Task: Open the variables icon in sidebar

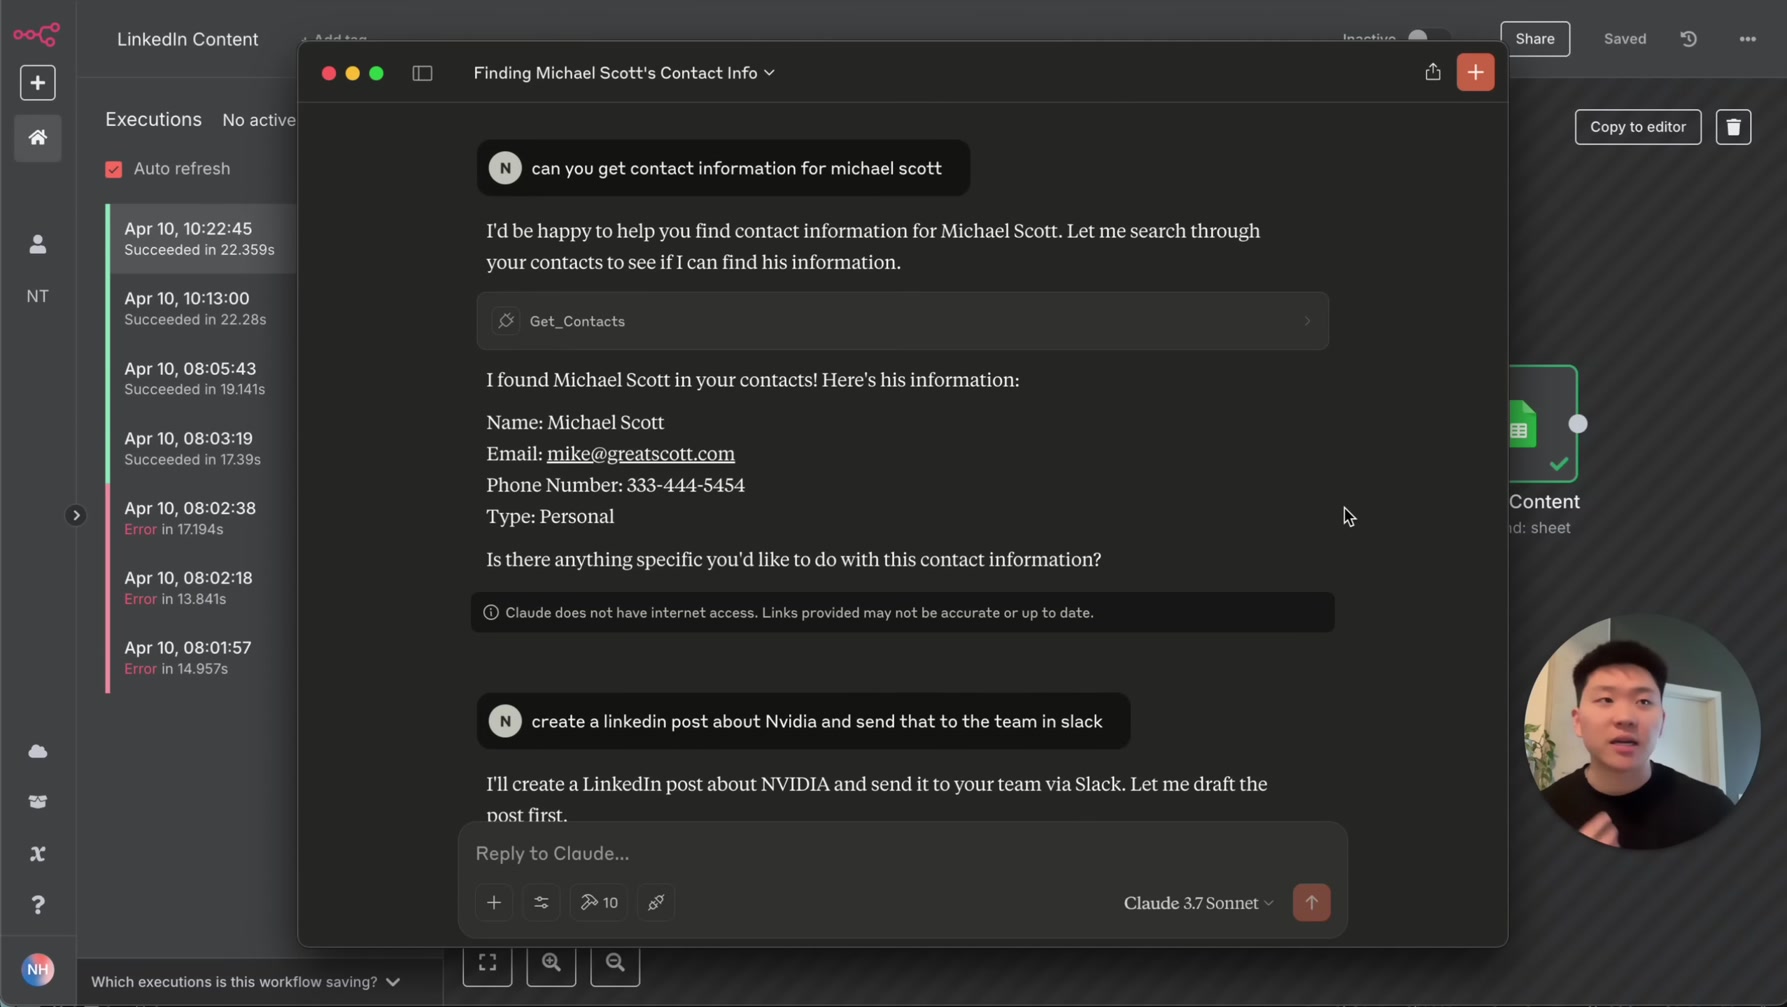Action: coord(38,854)
